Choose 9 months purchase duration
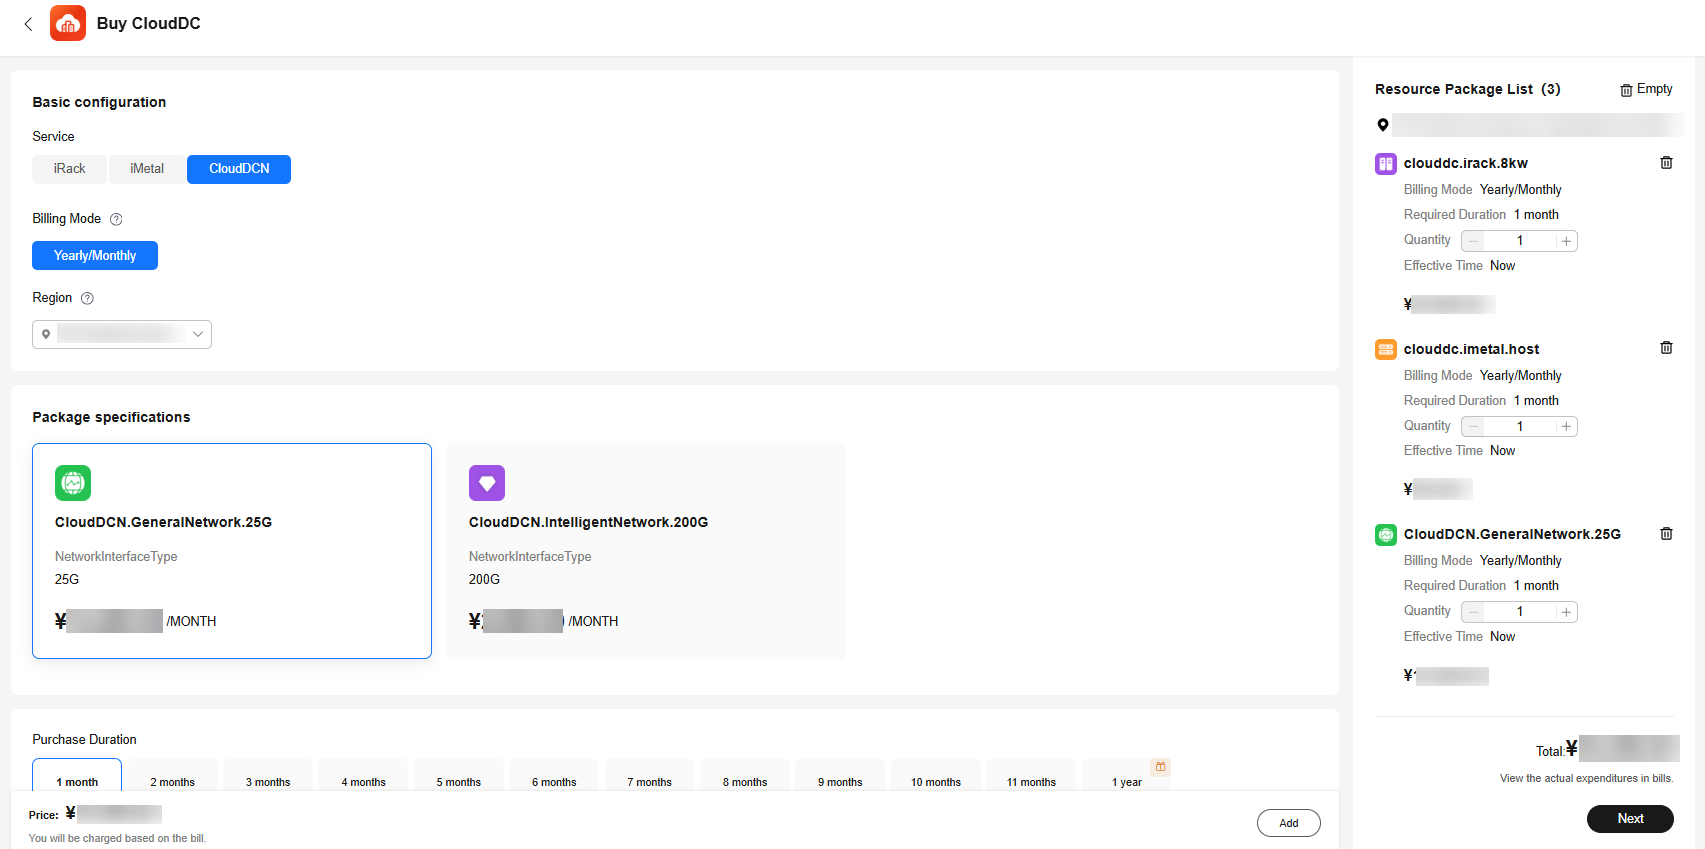 coord(840,776)
